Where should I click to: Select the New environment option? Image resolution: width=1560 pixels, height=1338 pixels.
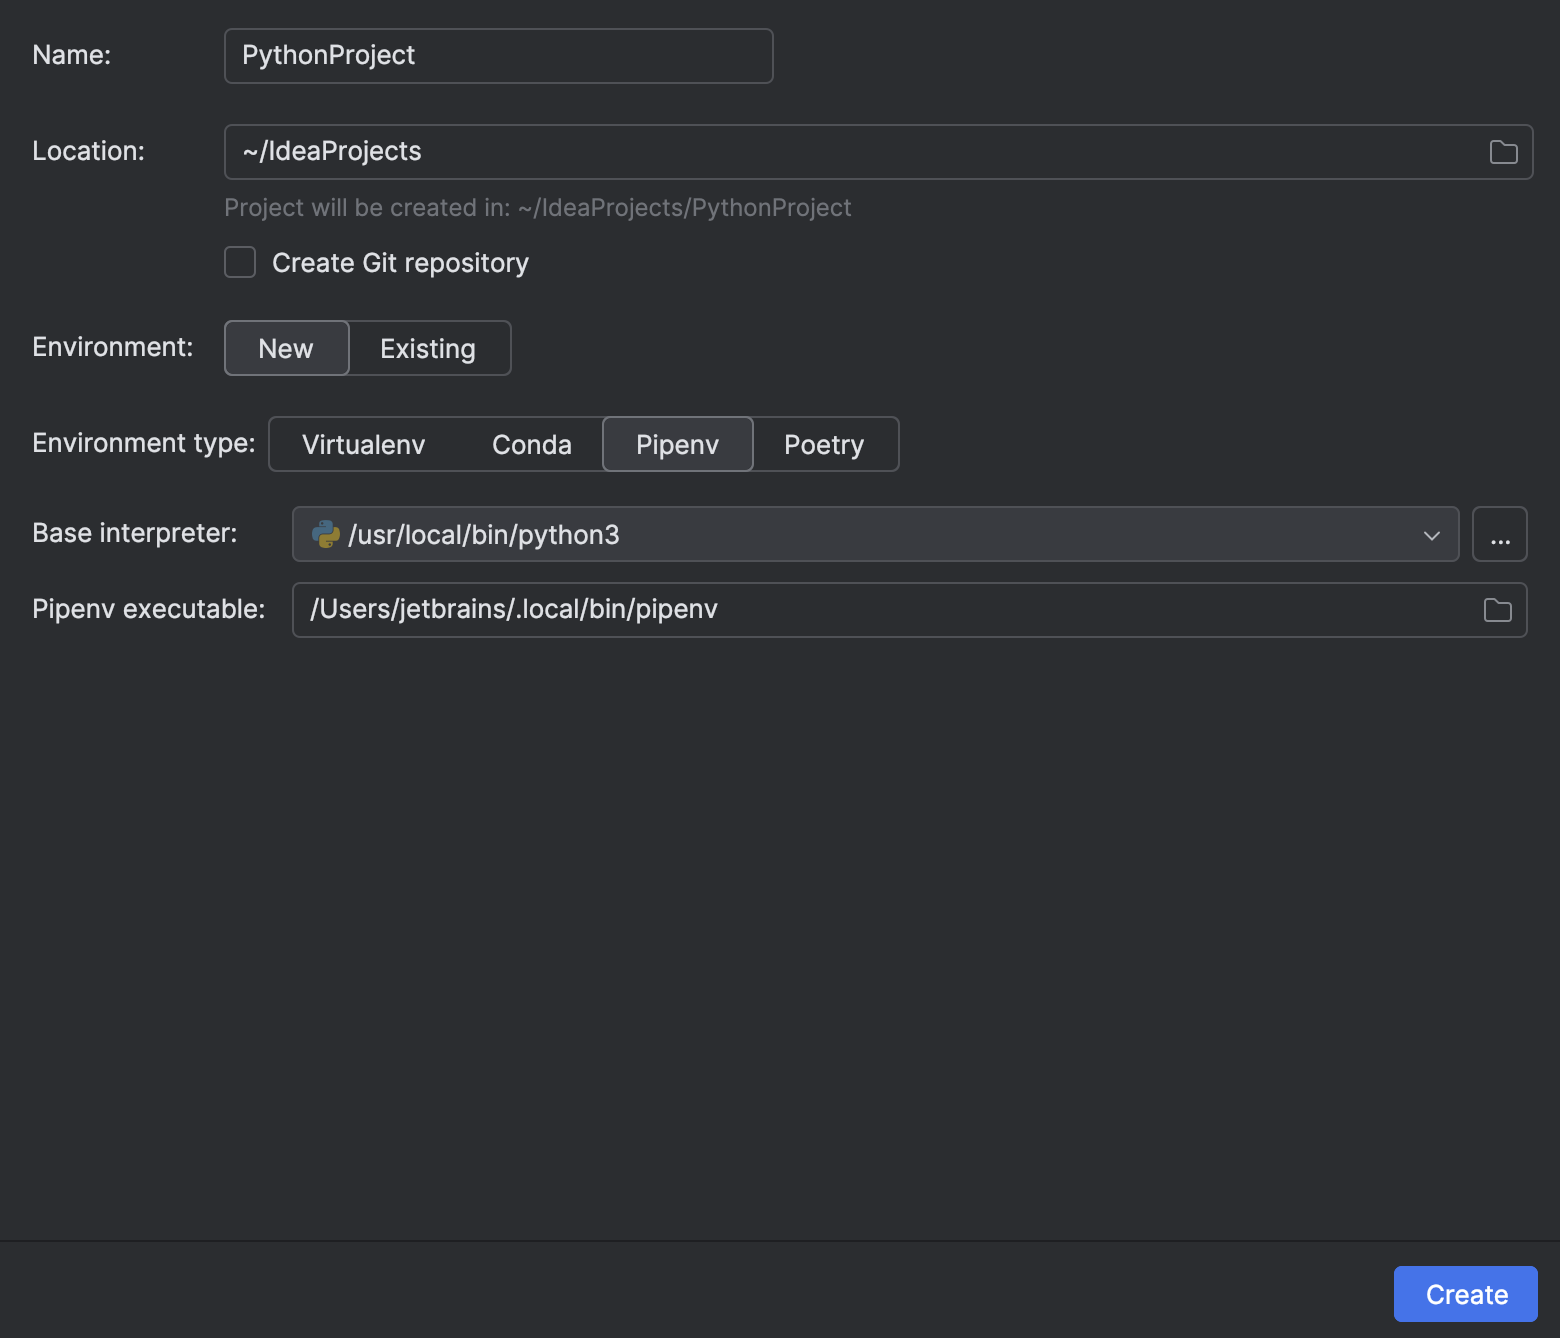coord(286,348)
